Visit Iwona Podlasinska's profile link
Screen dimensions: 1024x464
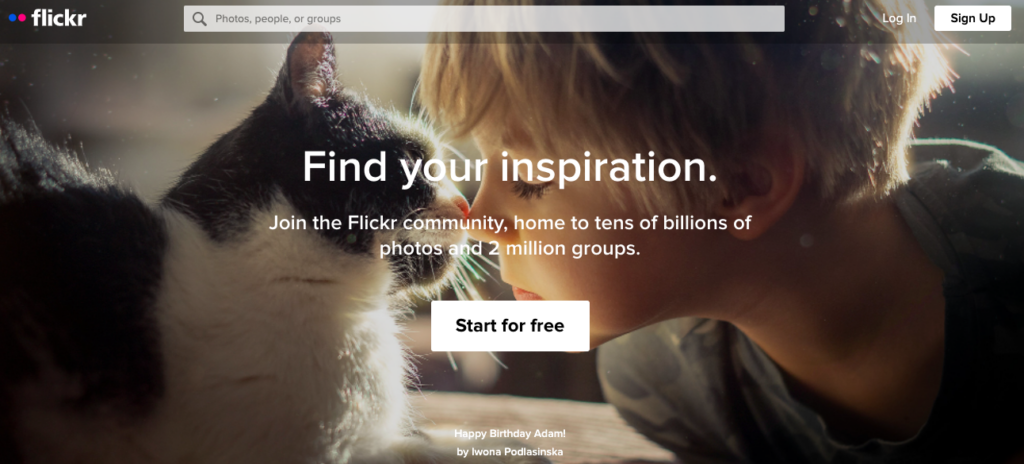(x=517, y=452)
